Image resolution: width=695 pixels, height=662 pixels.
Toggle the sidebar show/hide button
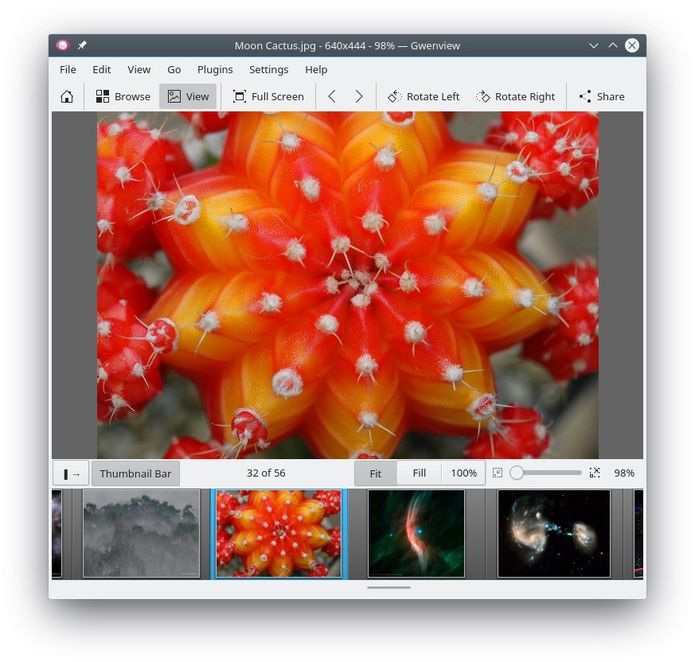(71, 474)
